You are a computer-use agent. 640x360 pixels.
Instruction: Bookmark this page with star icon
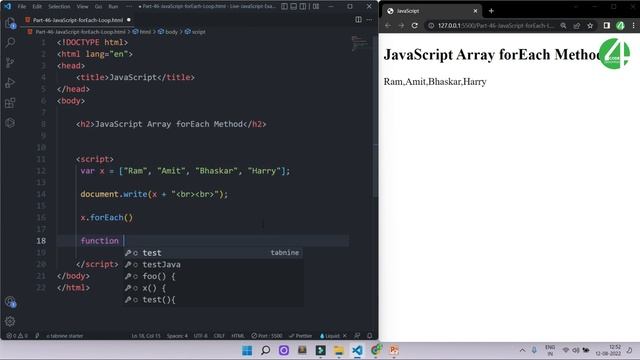coord(590,25)
